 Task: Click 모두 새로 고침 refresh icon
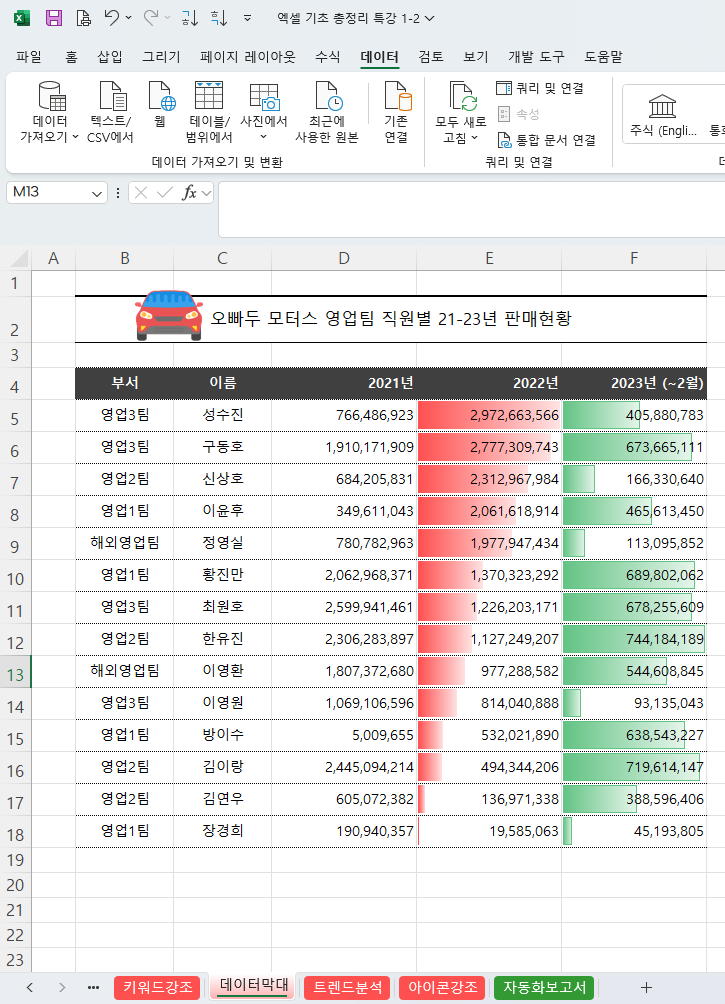tap(462, 96)
